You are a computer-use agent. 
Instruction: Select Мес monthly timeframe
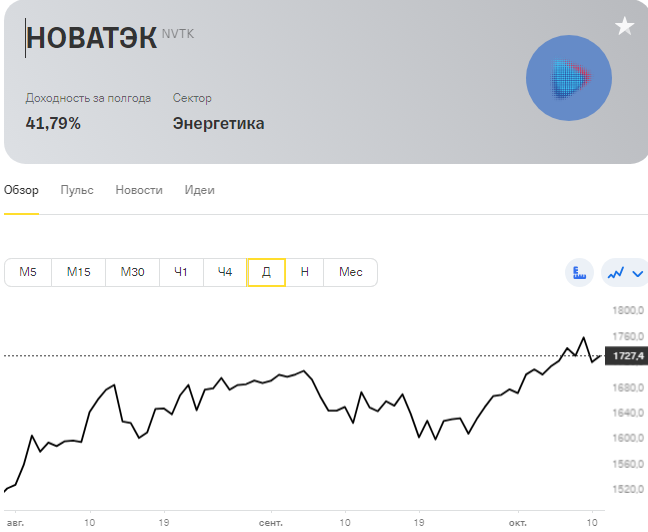coord(350,272)
